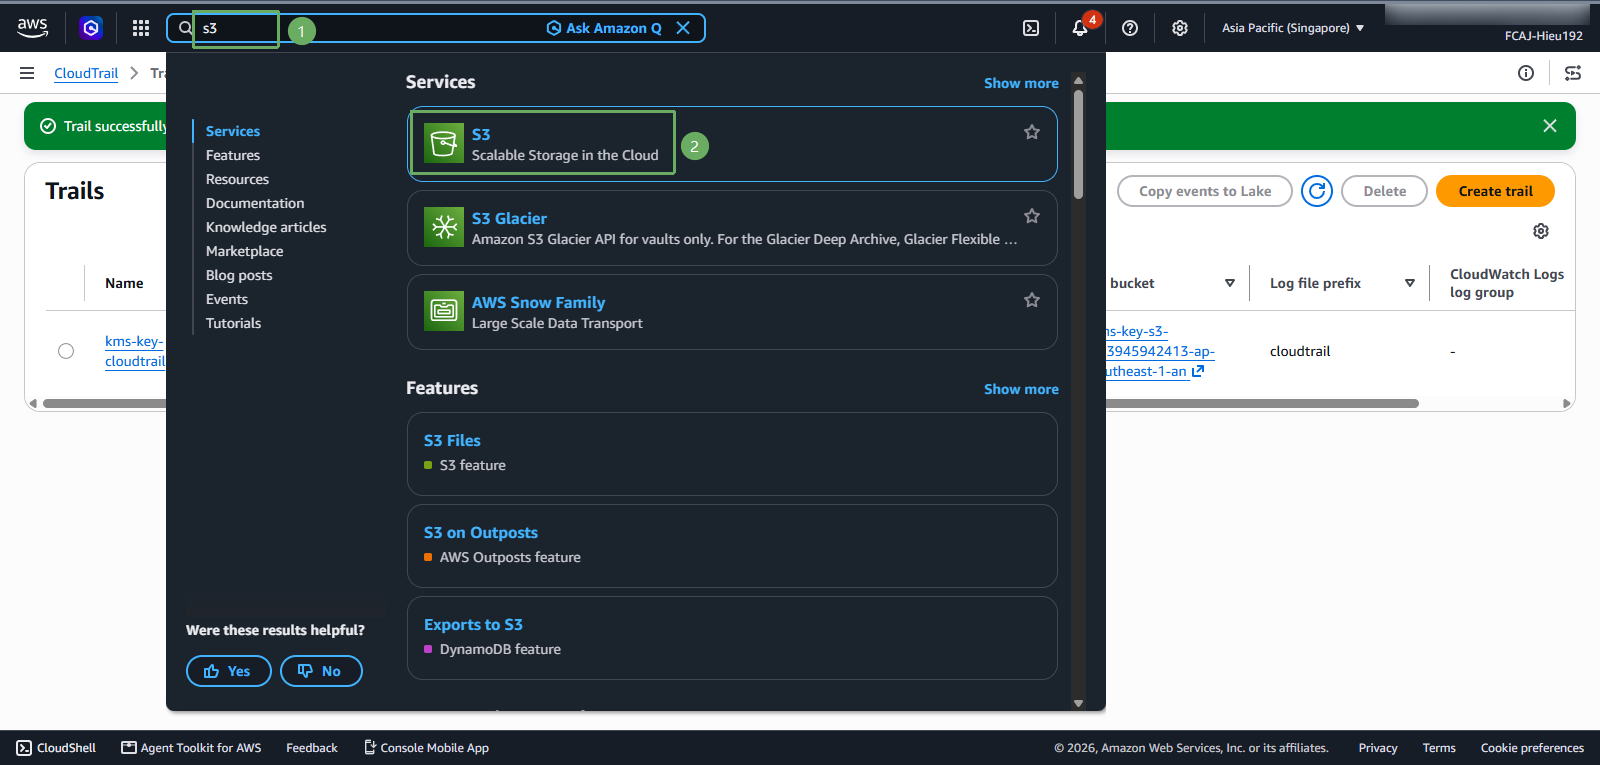Dismiss the trail success banner

click(x=1550, y=126)
